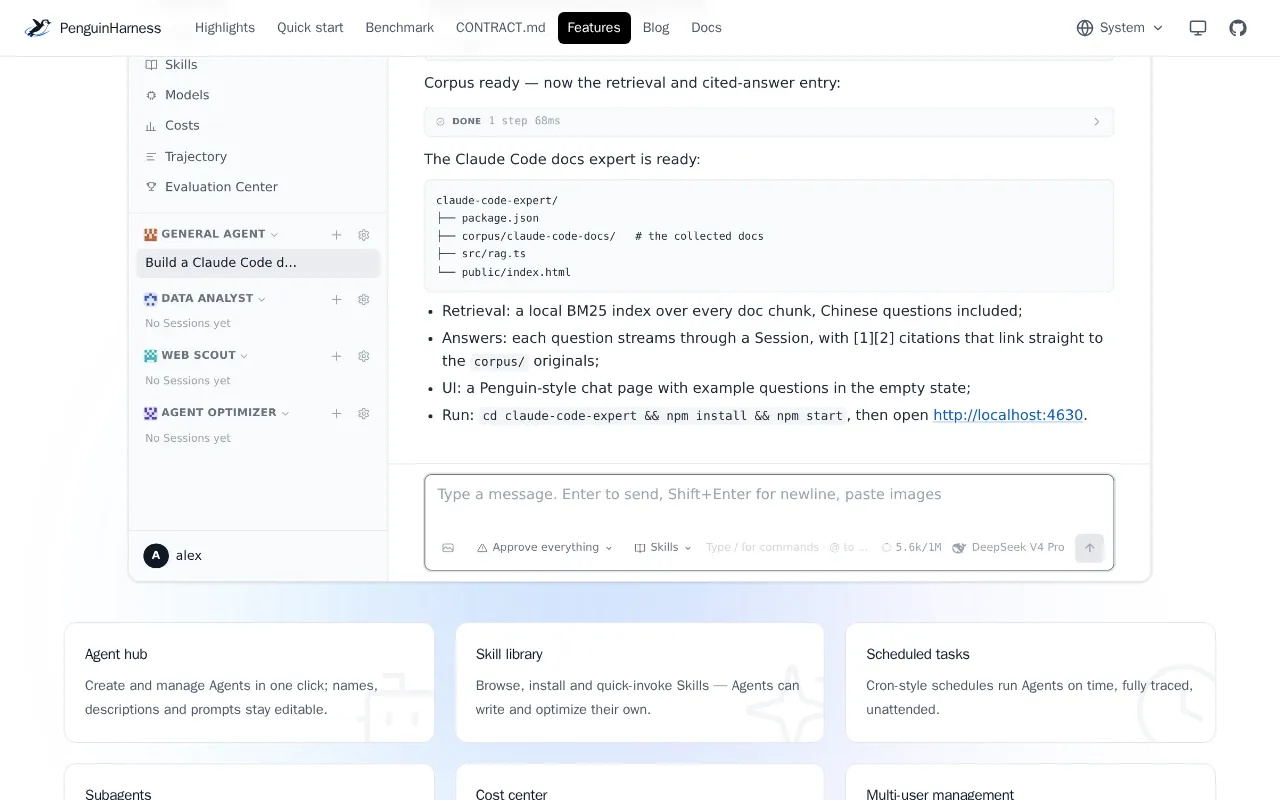The image size is (1280, 800).
Task: Click the Web Scout avatar icon
Action: [x=150, y=356]
